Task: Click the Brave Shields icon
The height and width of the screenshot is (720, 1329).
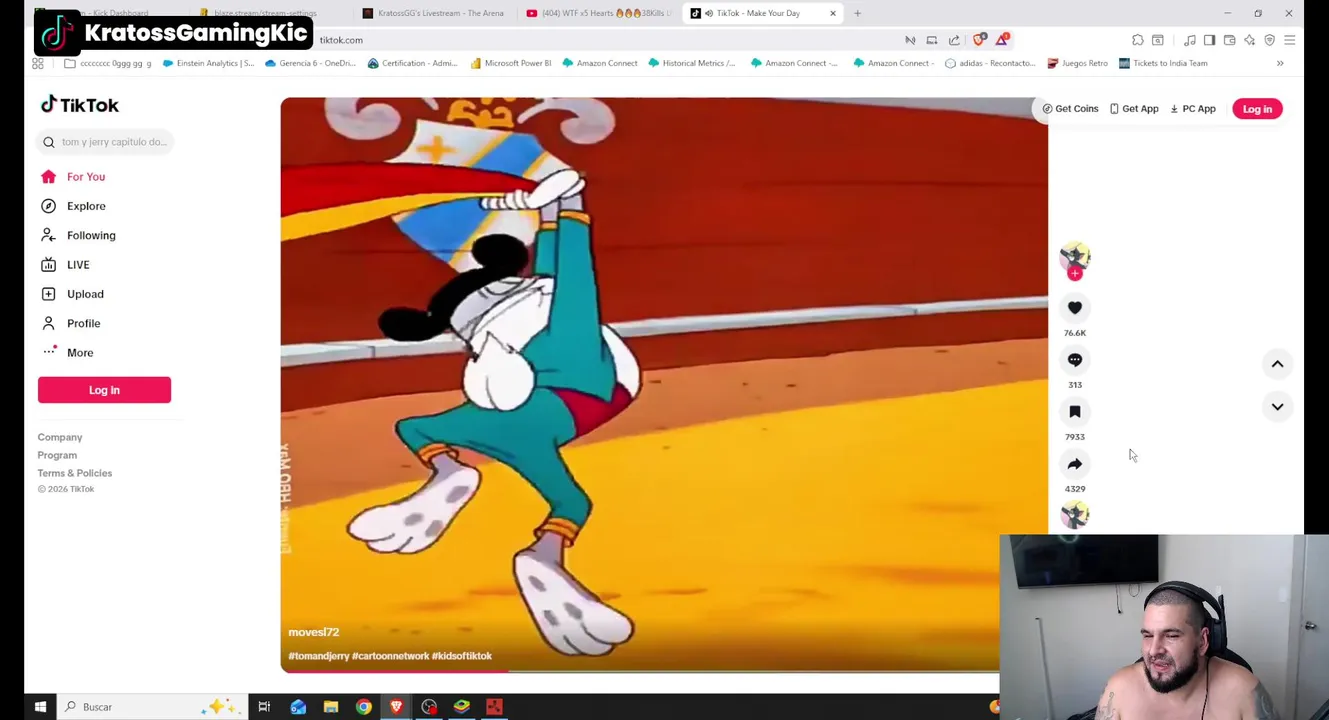Action: 979,40
